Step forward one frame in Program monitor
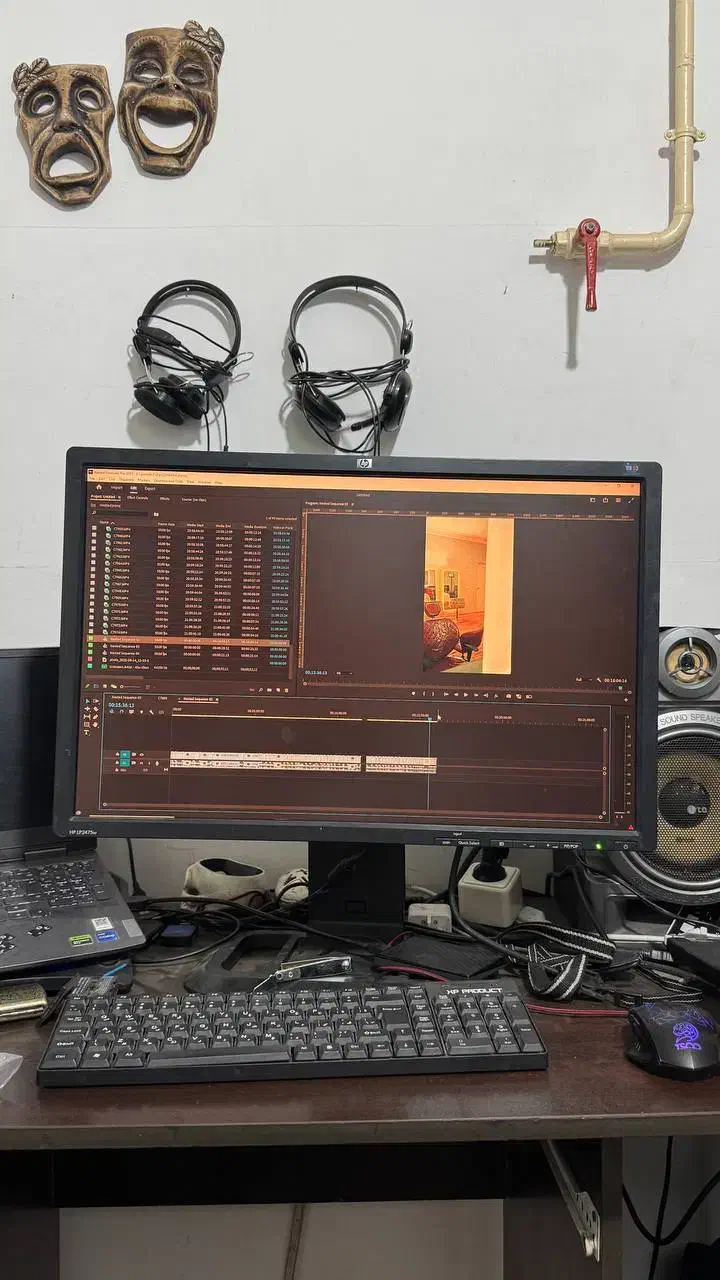The image size is (720, 1280). [476, 695]
